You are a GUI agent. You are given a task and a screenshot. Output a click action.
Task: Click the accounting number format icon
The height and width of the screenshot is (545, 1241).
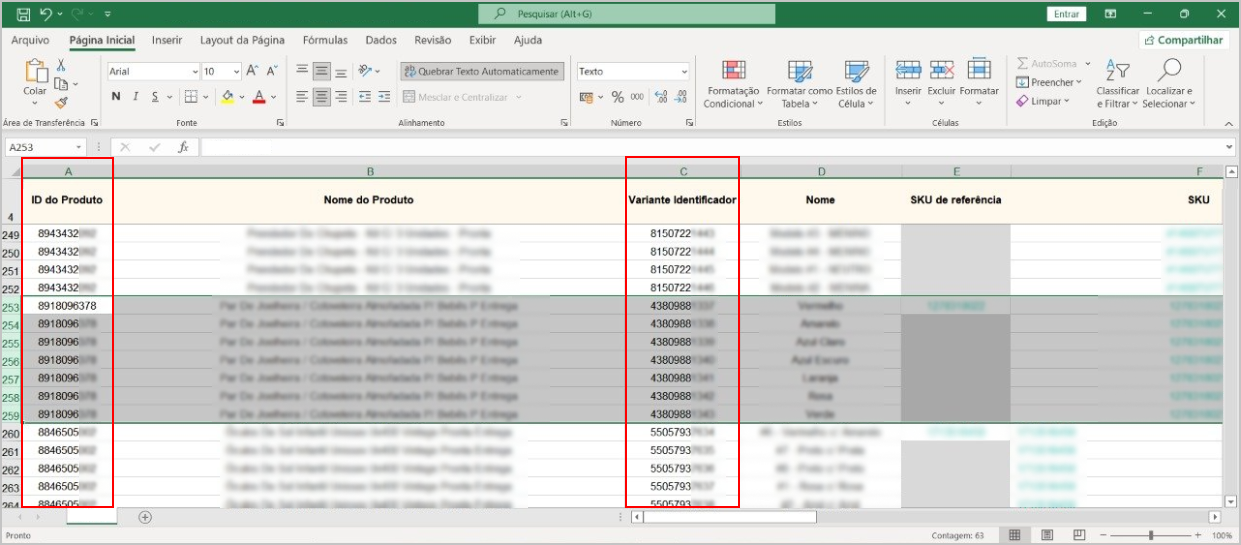pyautogui.click(x=587, y=97)
